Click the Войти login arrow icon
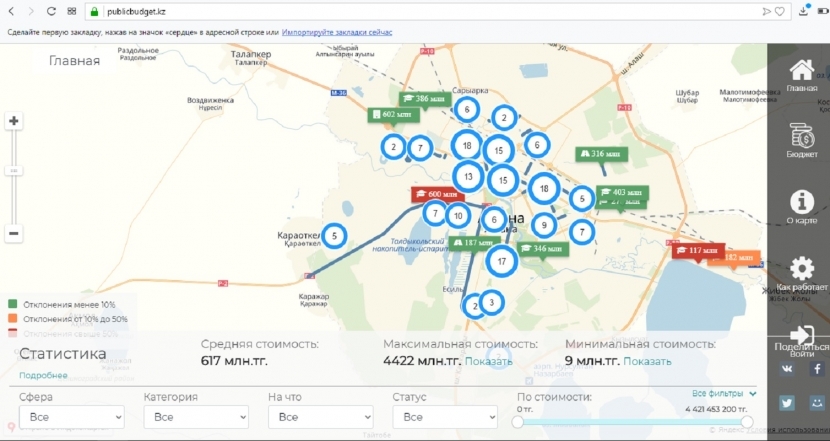 pos(801,335)
